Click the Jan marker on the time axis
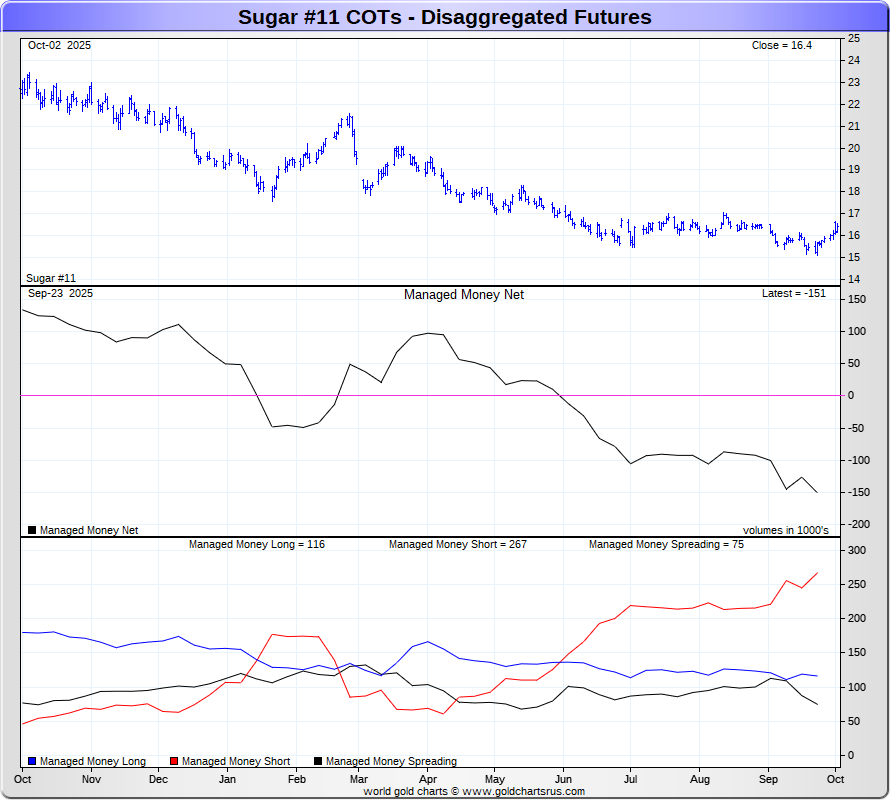This screenshot has height=800, width=890. pos(227,778)
